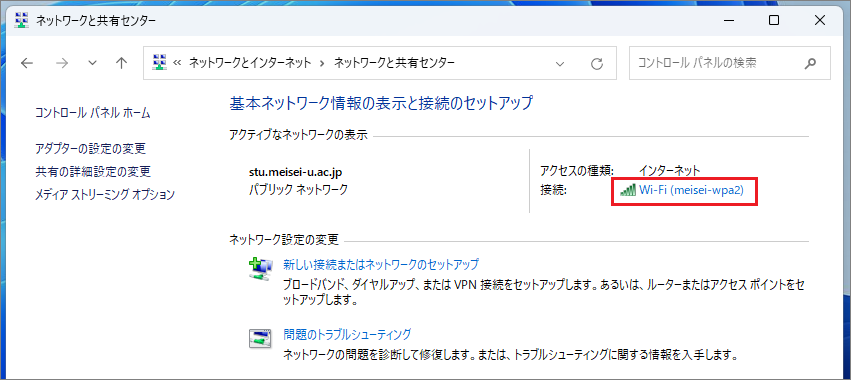Expand the address bar history dropdown

click(x=560, y=64)
